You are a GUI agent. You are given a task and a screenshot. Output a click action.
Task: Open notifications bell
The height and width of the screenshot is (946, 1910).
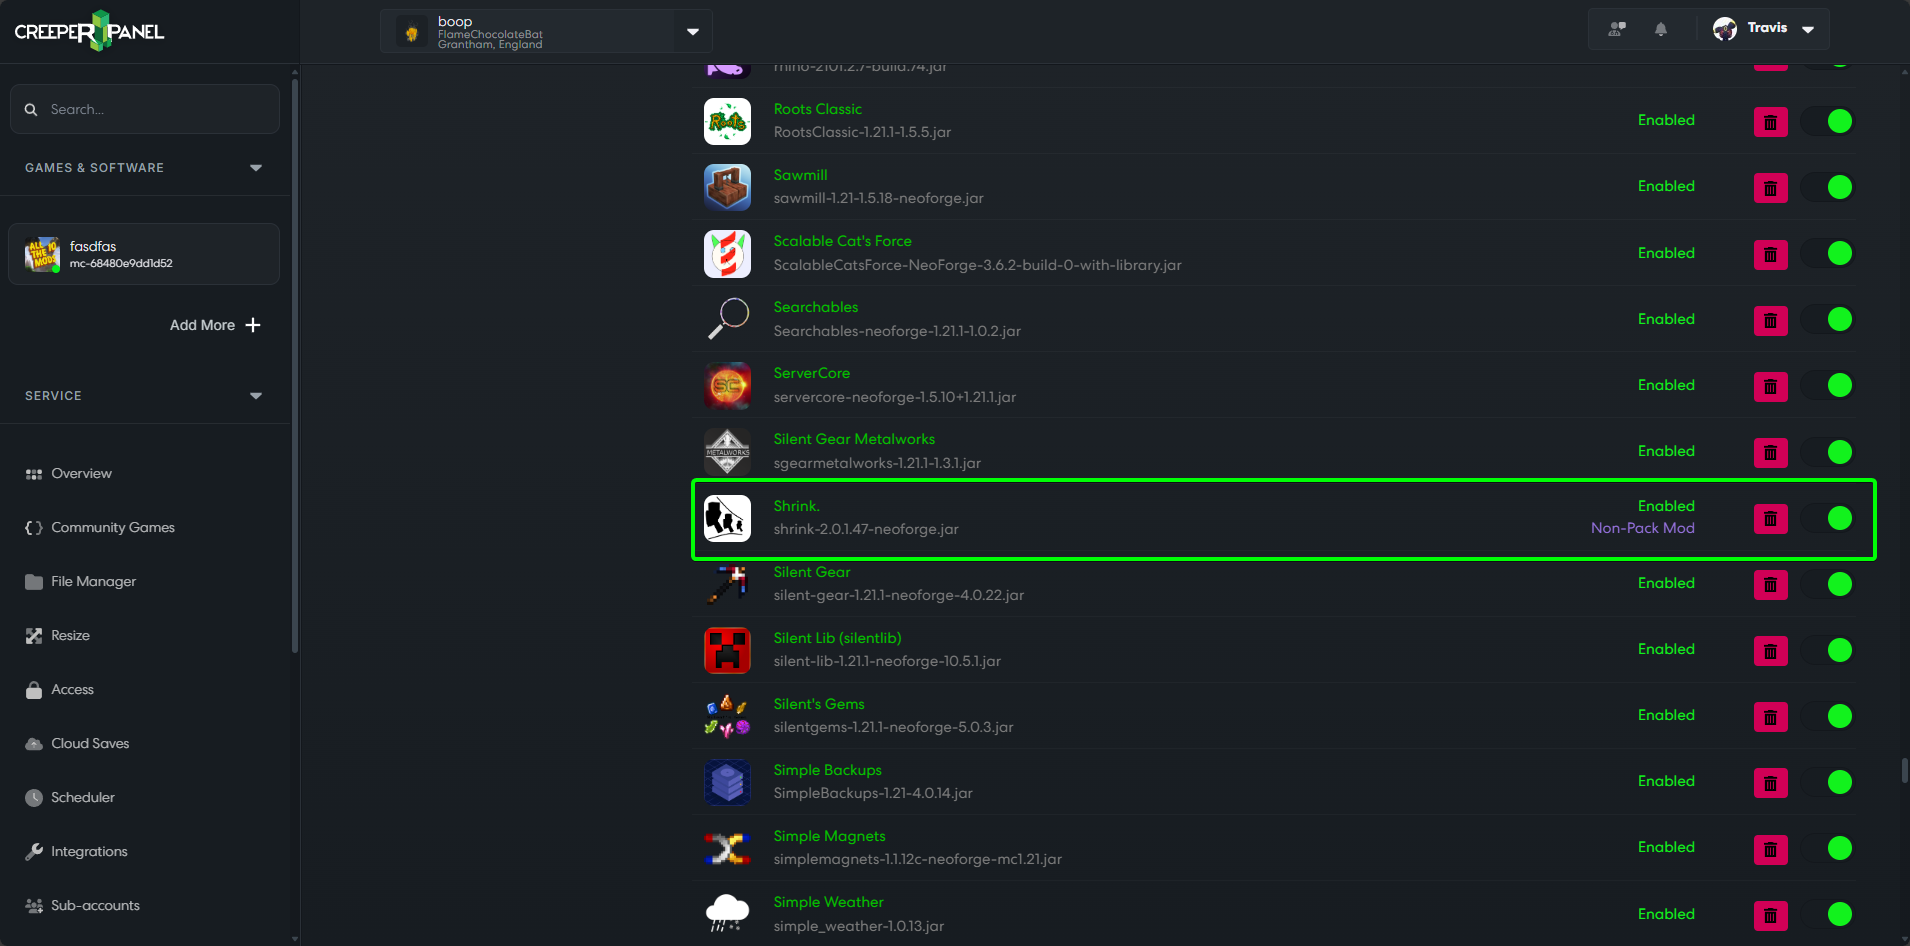(x=1661, y=29)
